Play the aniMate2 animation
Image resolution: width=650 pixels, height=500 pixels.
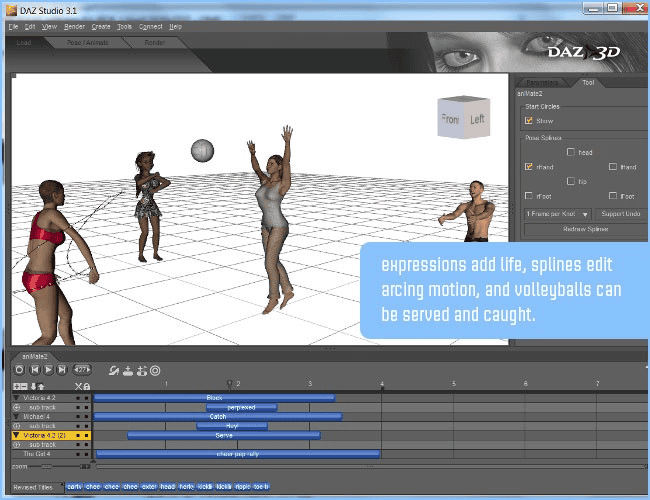click(x=48, y=370)
